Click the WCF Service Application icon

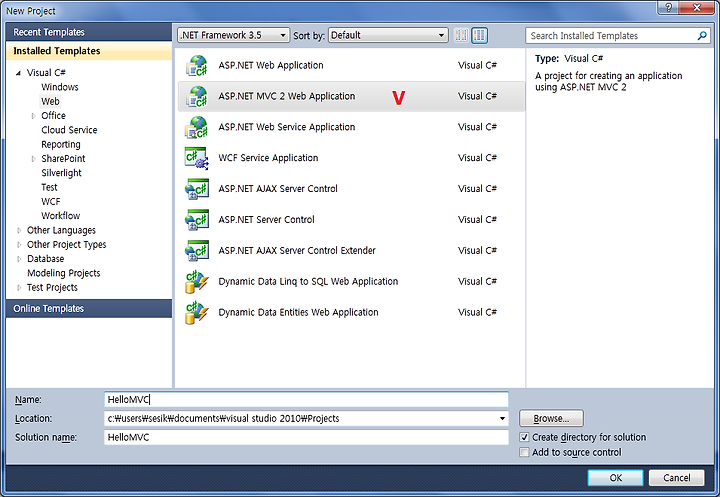[197, 158]
